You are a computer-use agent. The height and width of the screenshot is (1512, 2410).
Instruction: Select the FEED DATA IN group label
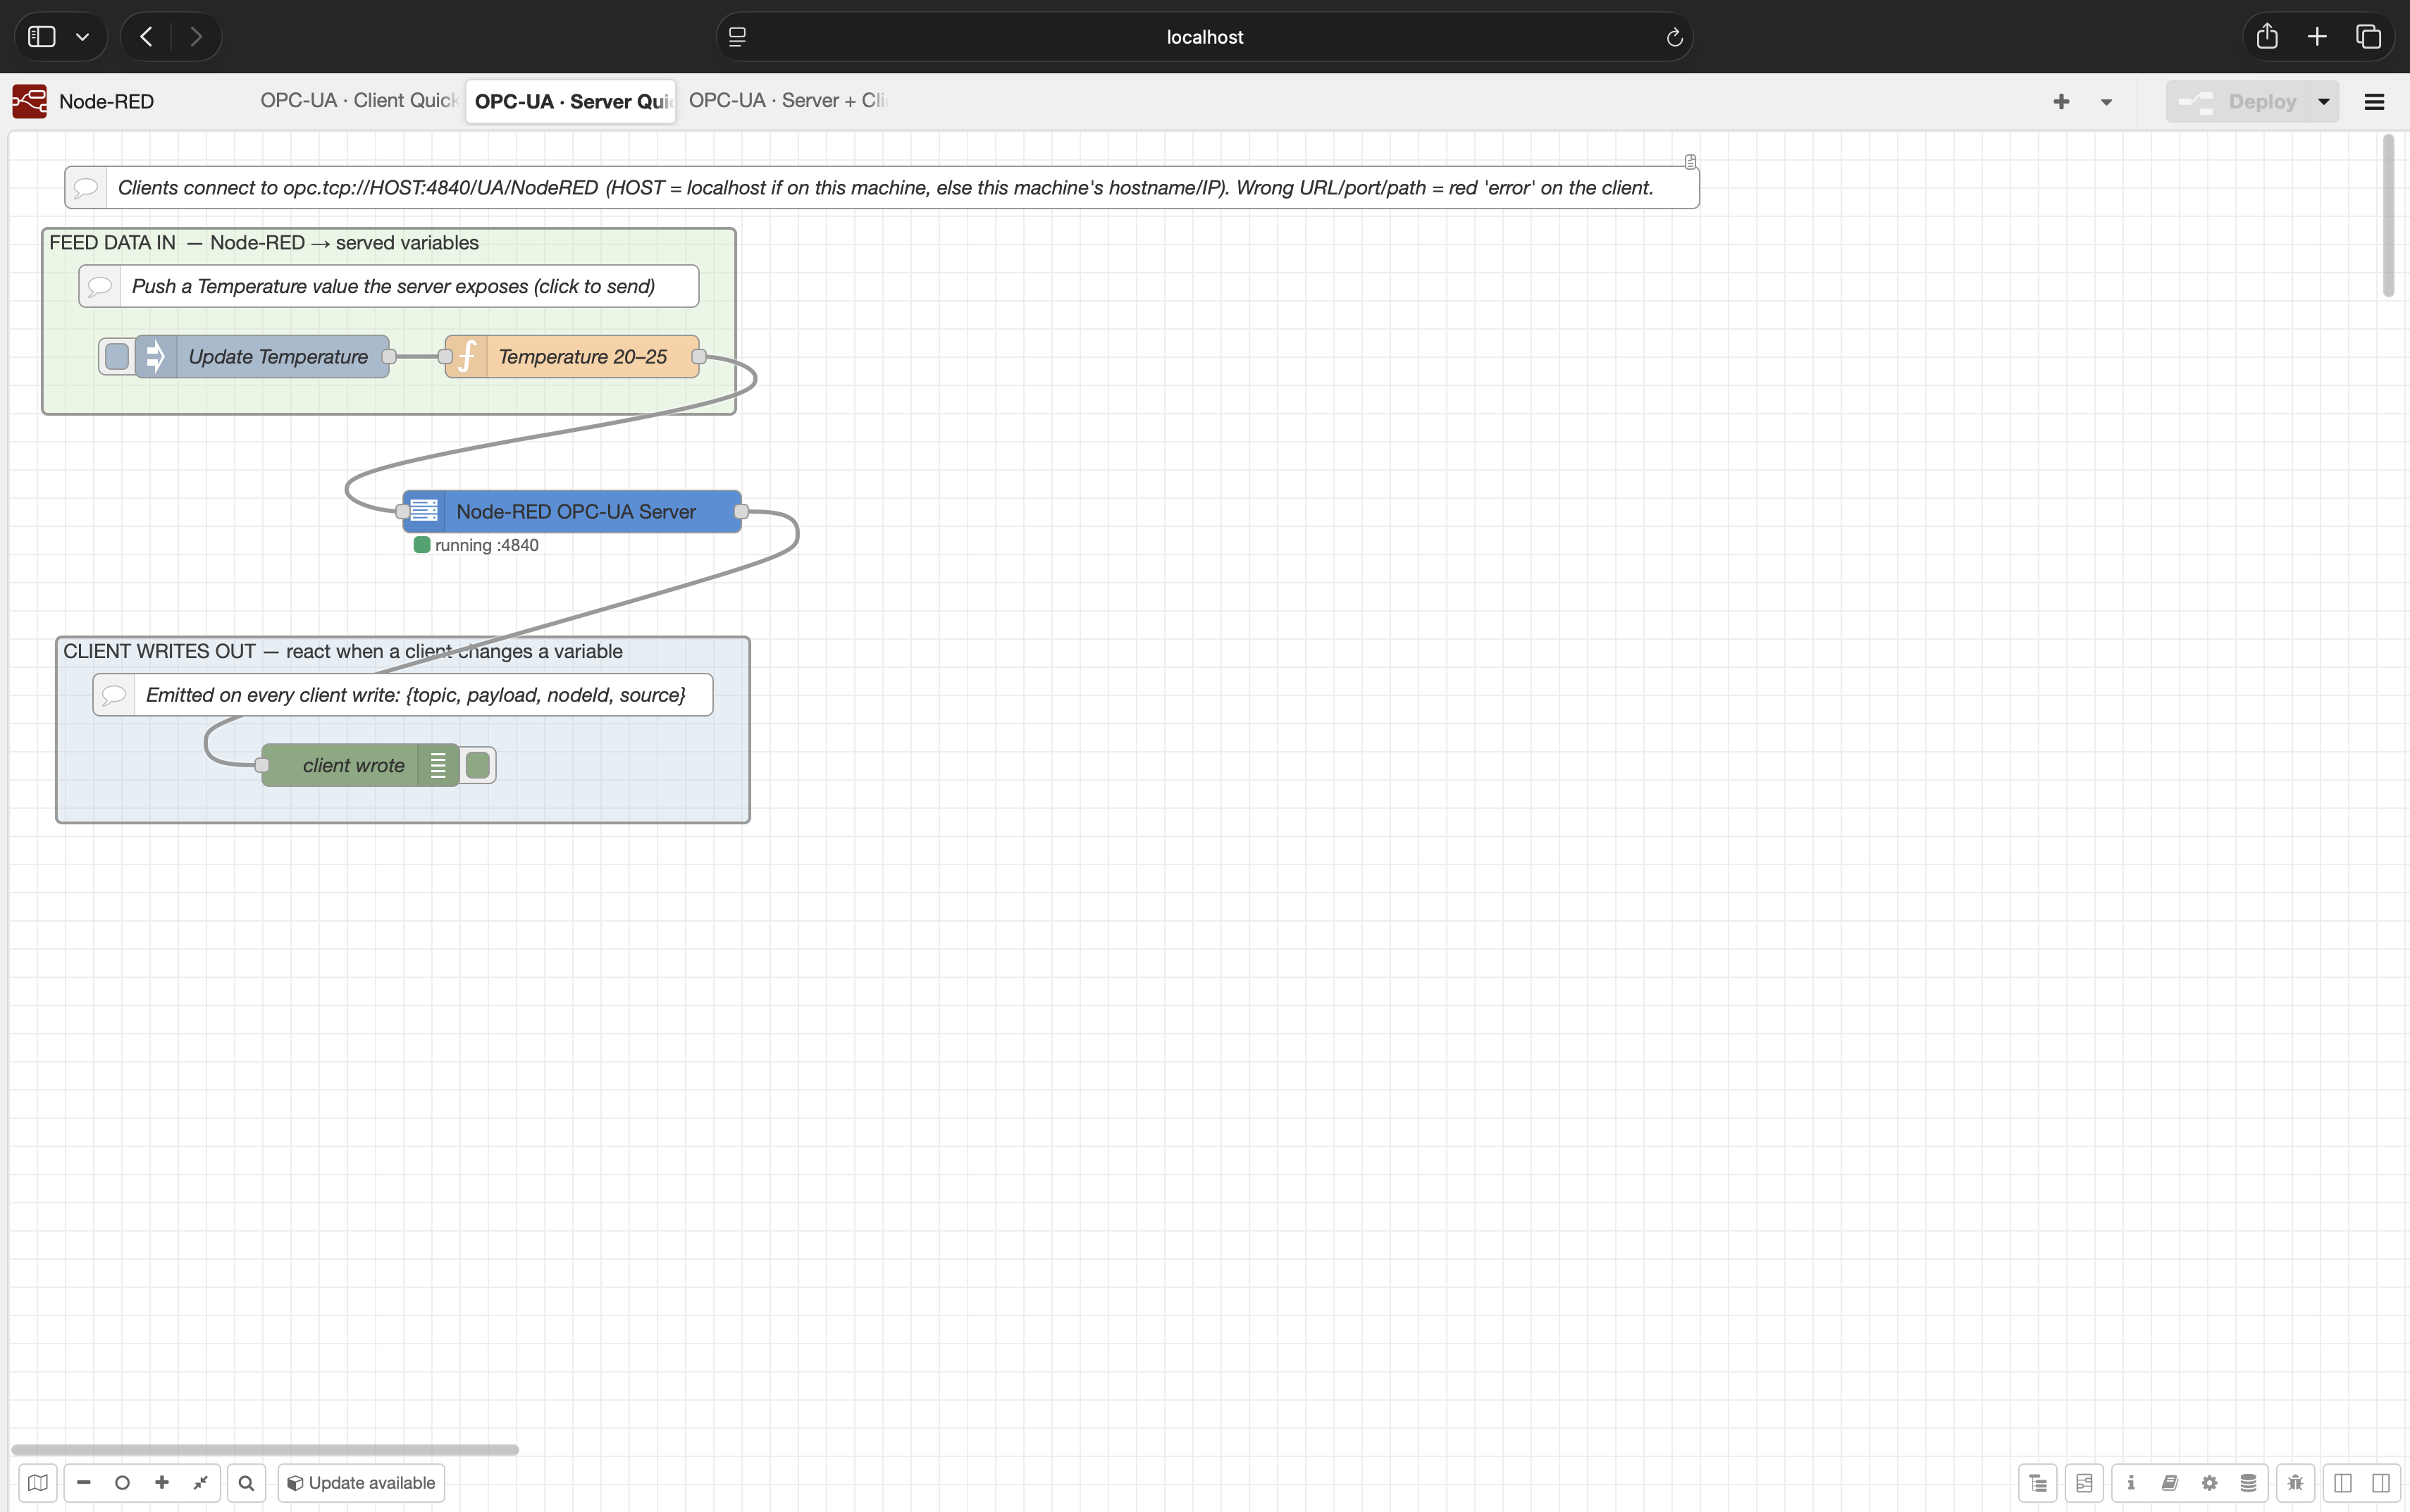click(x=264, y=242)
